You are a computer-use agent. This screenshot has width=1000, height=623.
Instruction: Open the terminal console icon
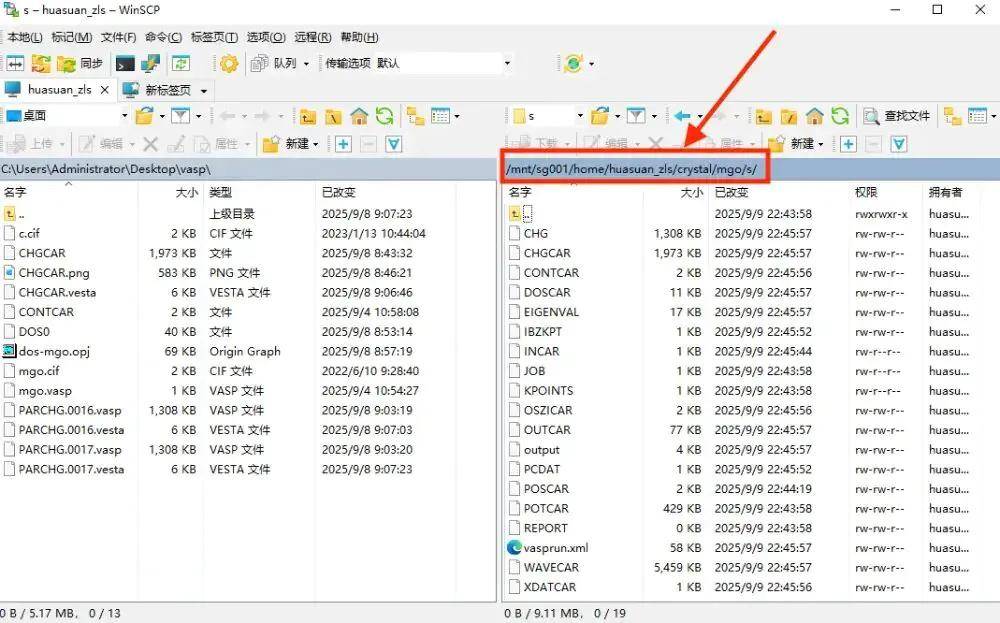tap(126, 63)
